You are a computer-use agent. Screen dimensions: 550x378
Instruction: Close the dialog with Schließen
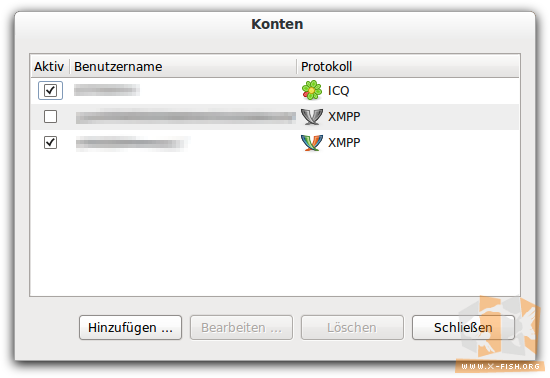[463, 328]
